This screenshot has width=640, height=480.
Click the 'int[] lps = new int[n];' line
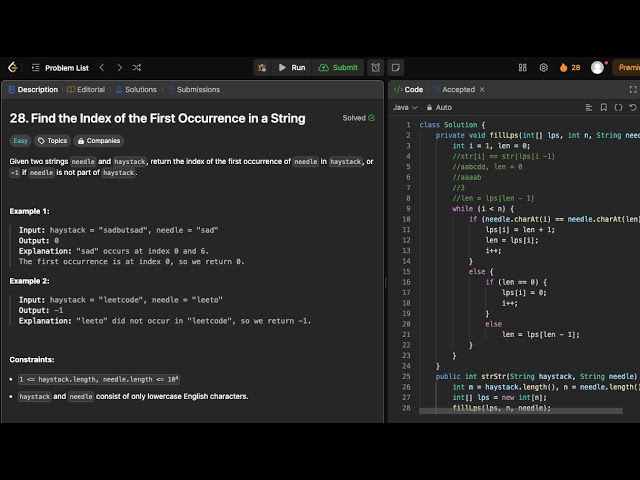pyautogui.click(x=499, y=398)
